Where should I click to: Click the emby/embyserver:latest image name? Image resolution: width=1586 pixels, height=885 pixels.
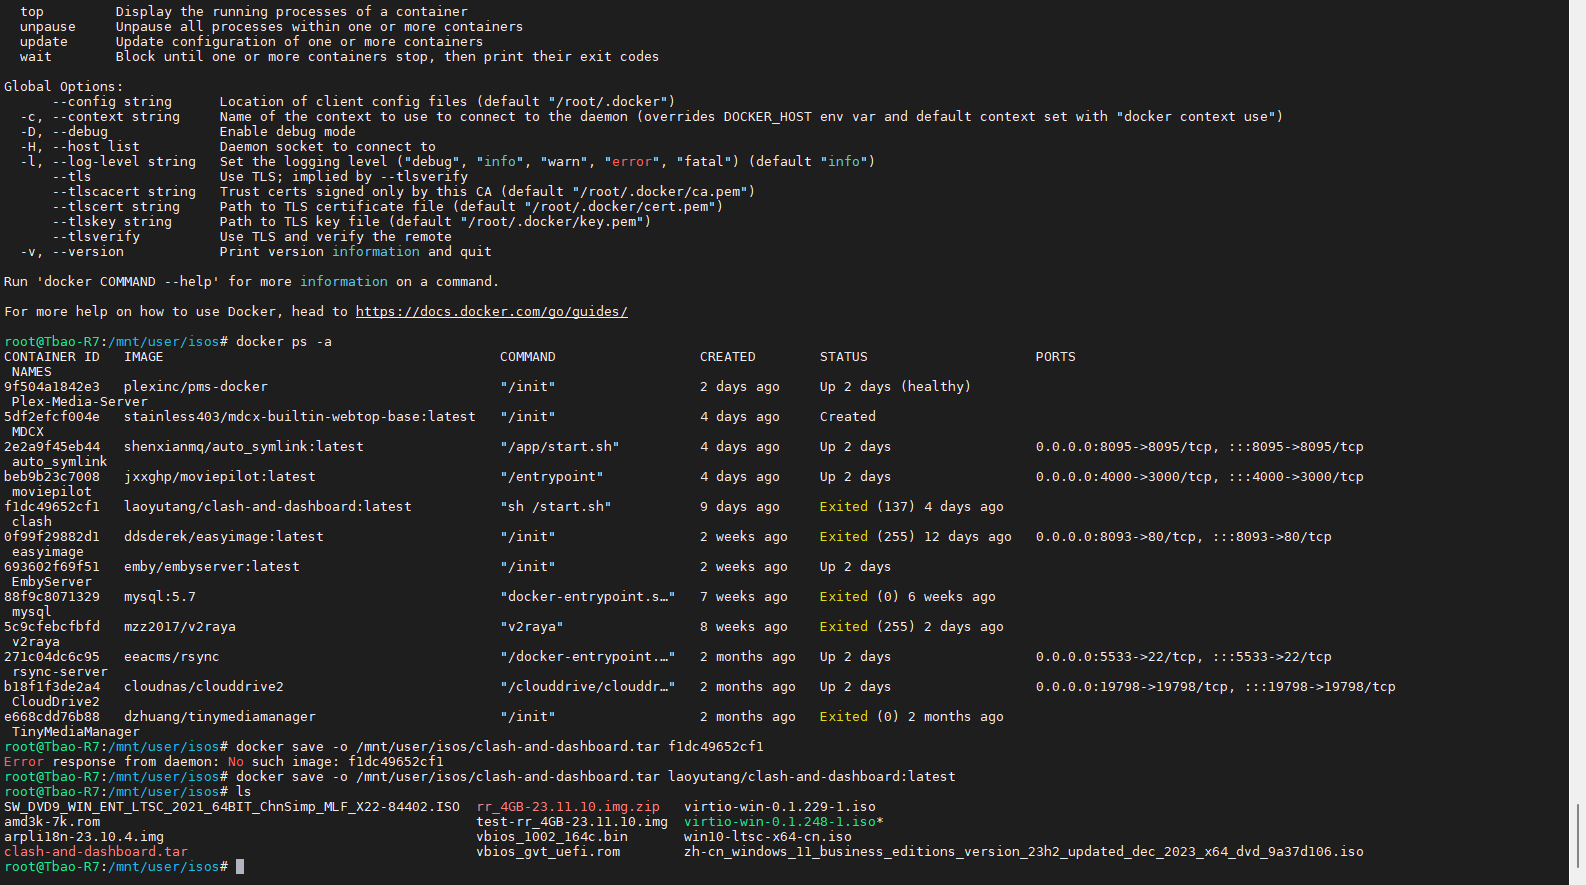click(211, 567)
